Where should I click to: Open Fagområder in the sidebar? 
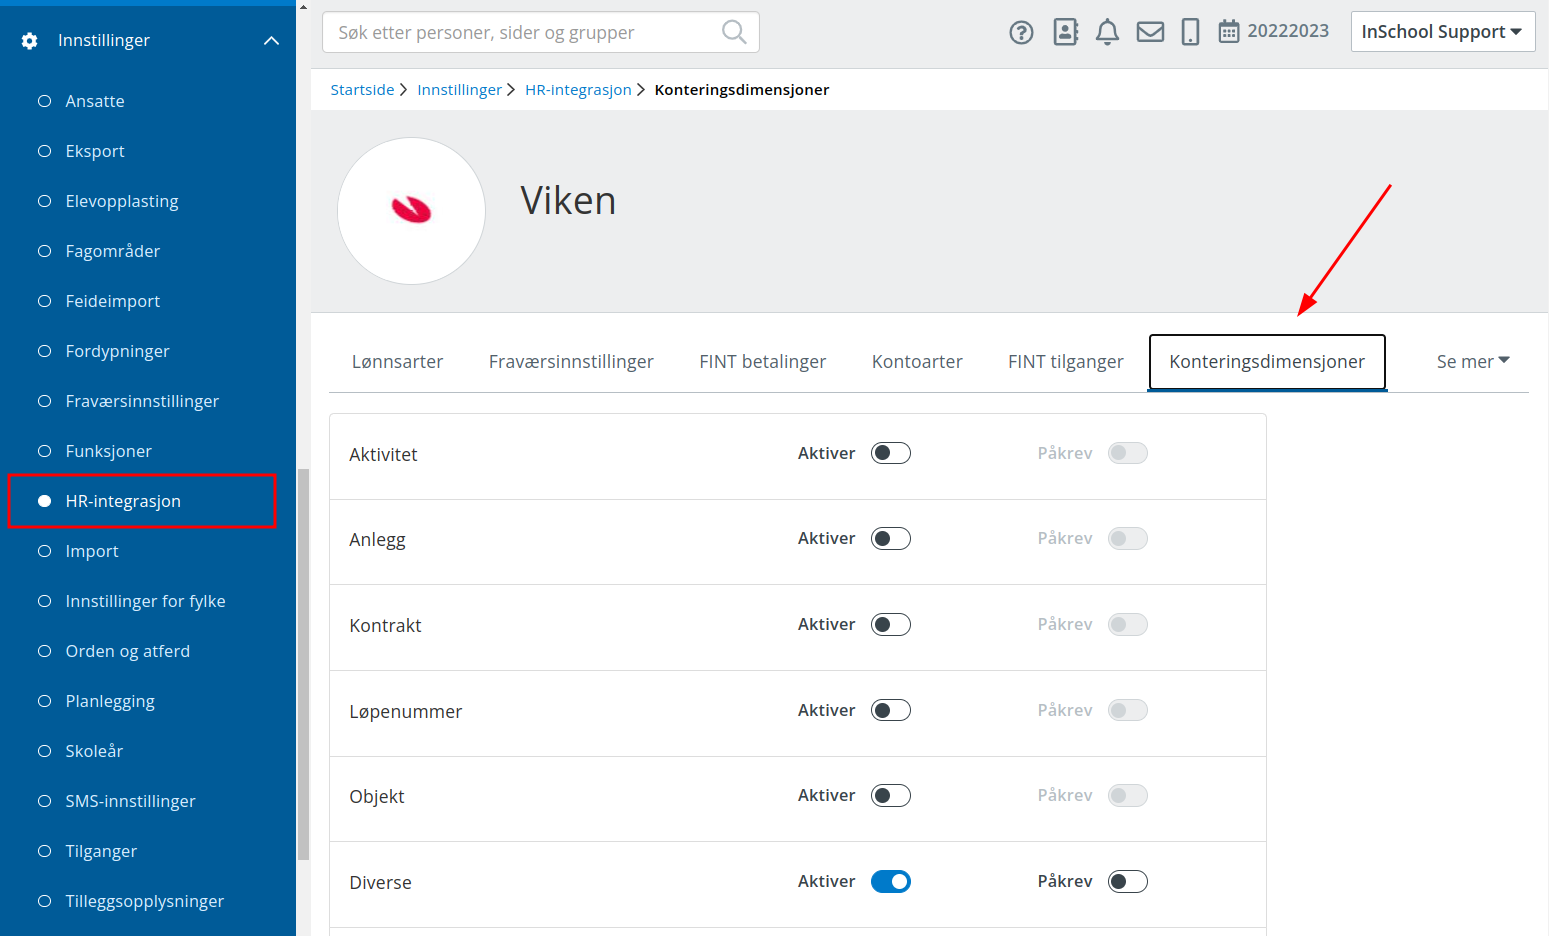coord(113,251)
